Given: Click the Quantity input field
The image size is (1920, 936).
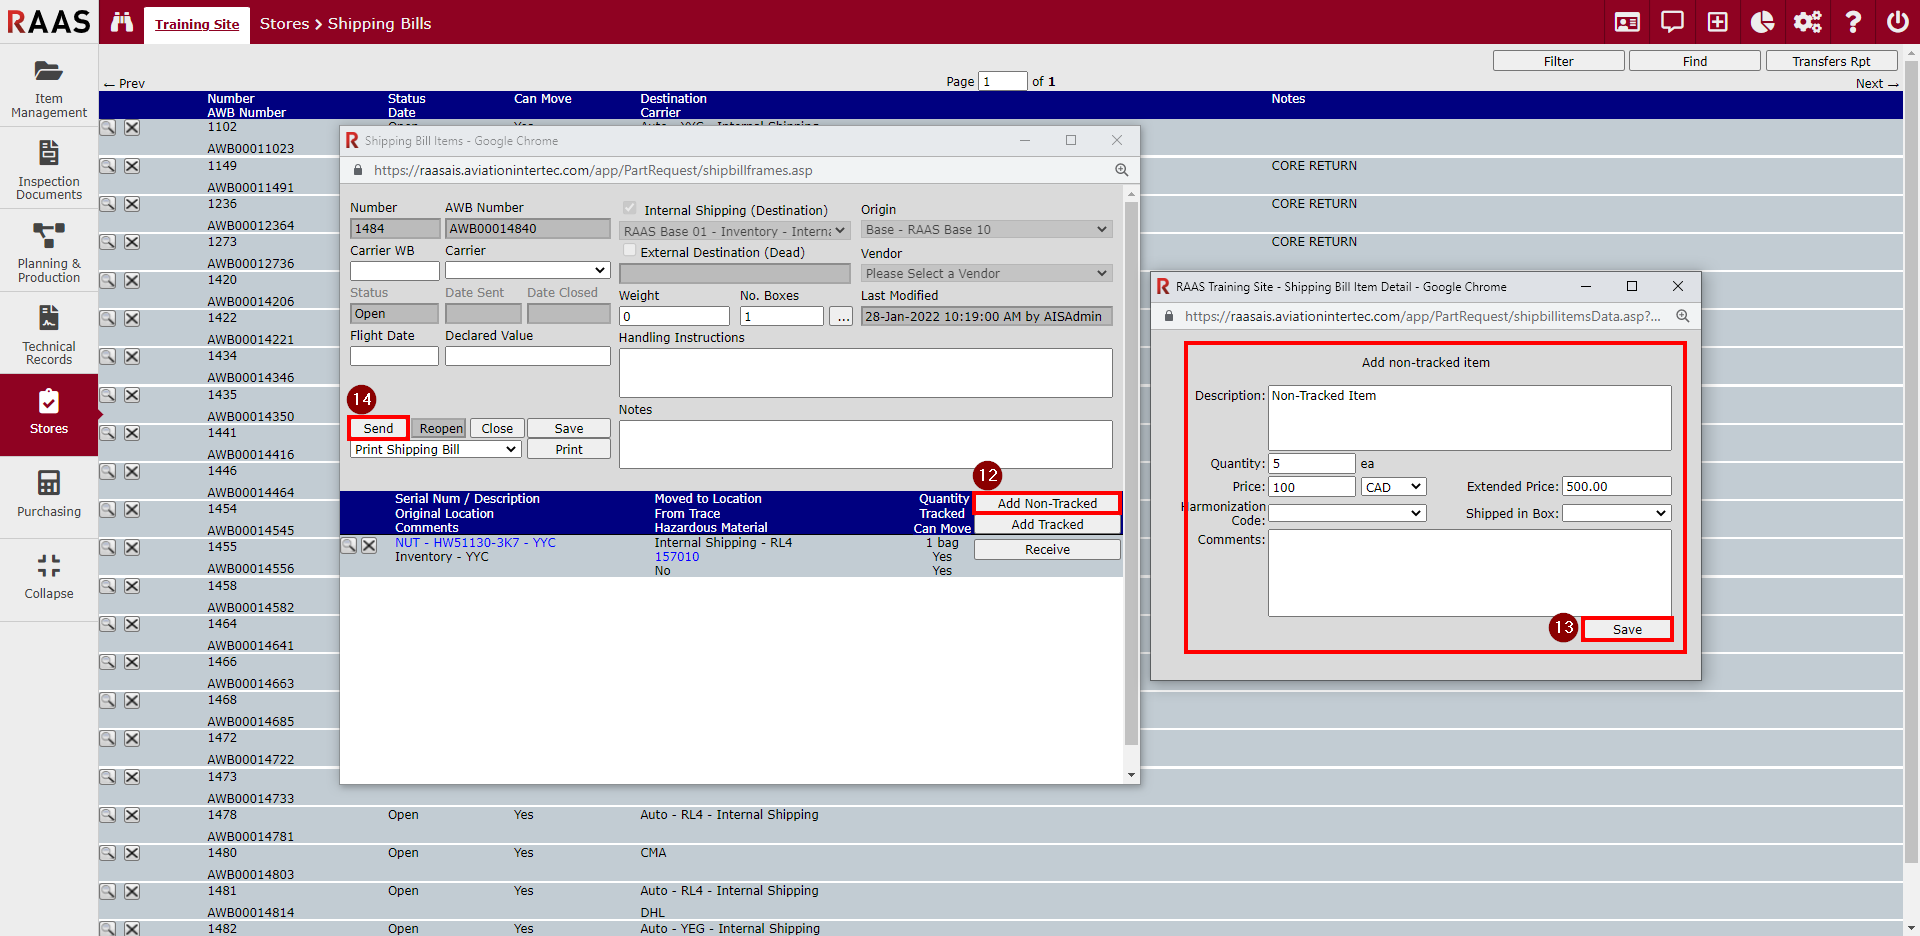Looking at the screenshot, I should pyautogui.click(x=1311, y=464).
